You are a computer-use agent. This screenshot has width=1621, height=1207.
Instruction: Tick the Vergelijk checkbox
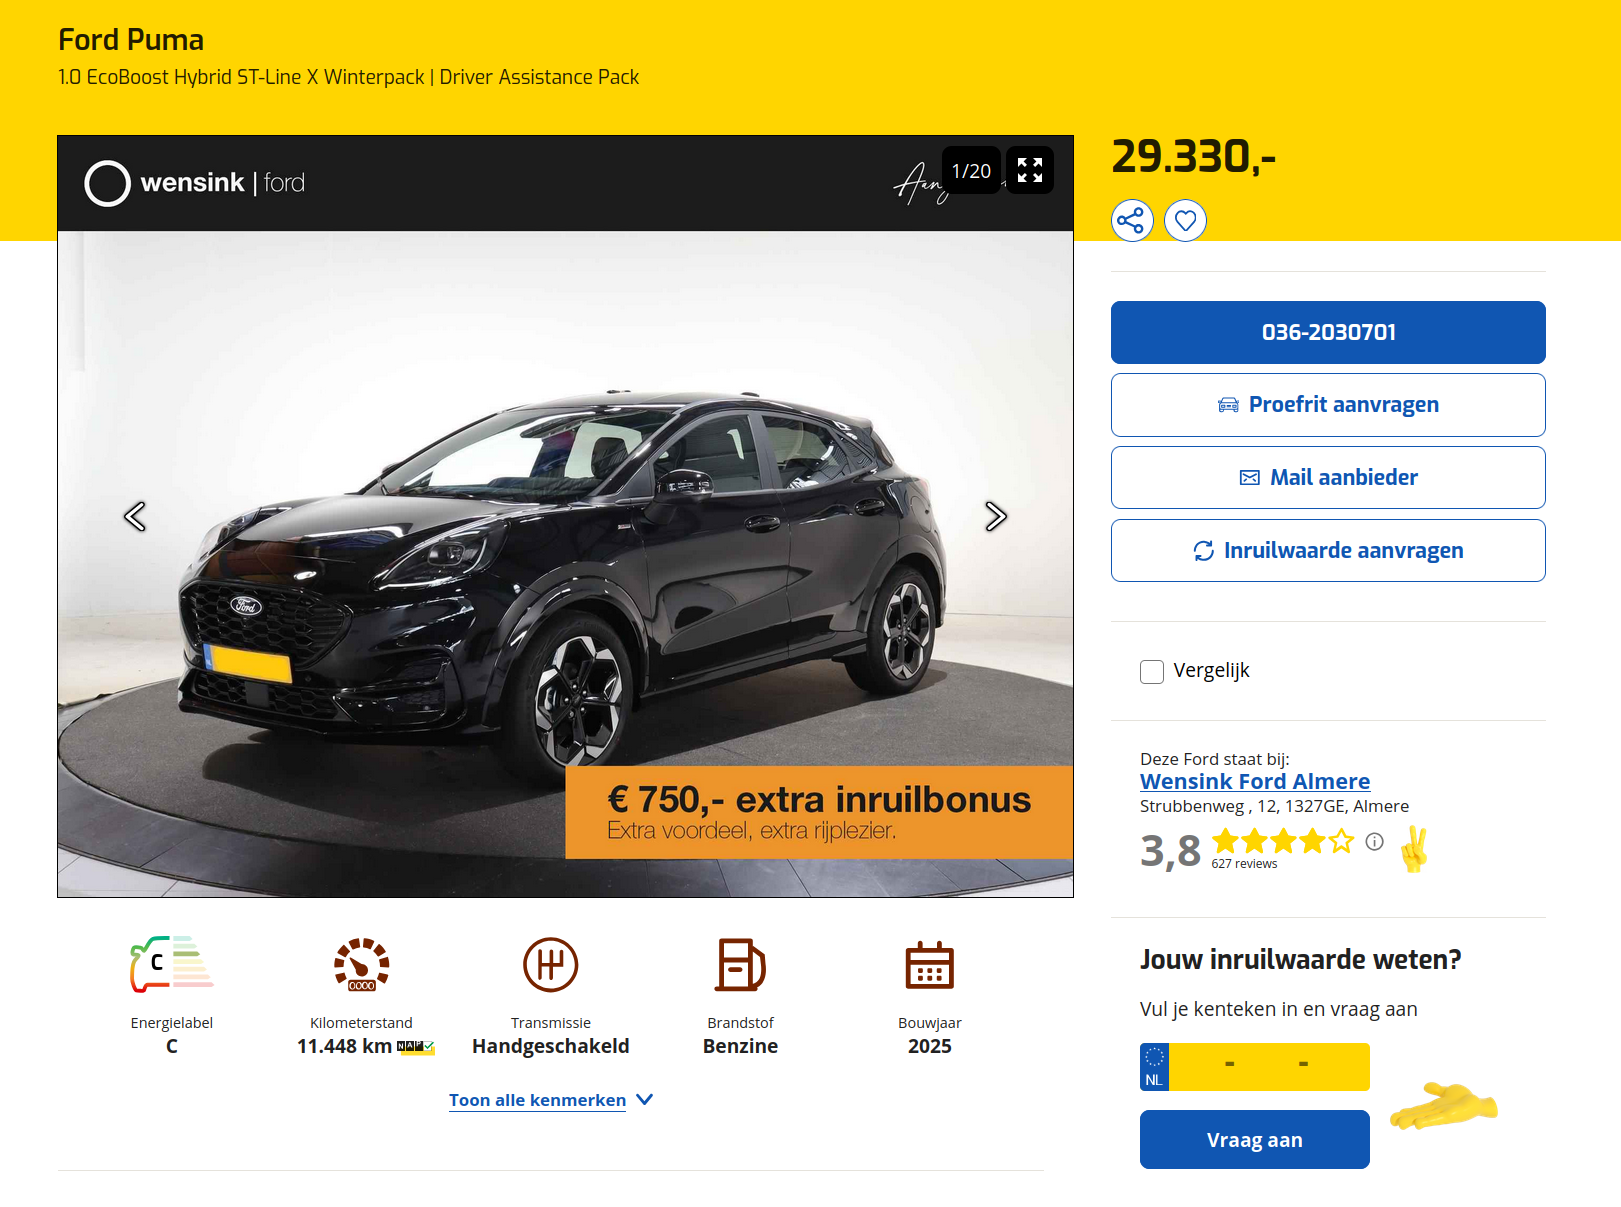[x=1152, y=671]
